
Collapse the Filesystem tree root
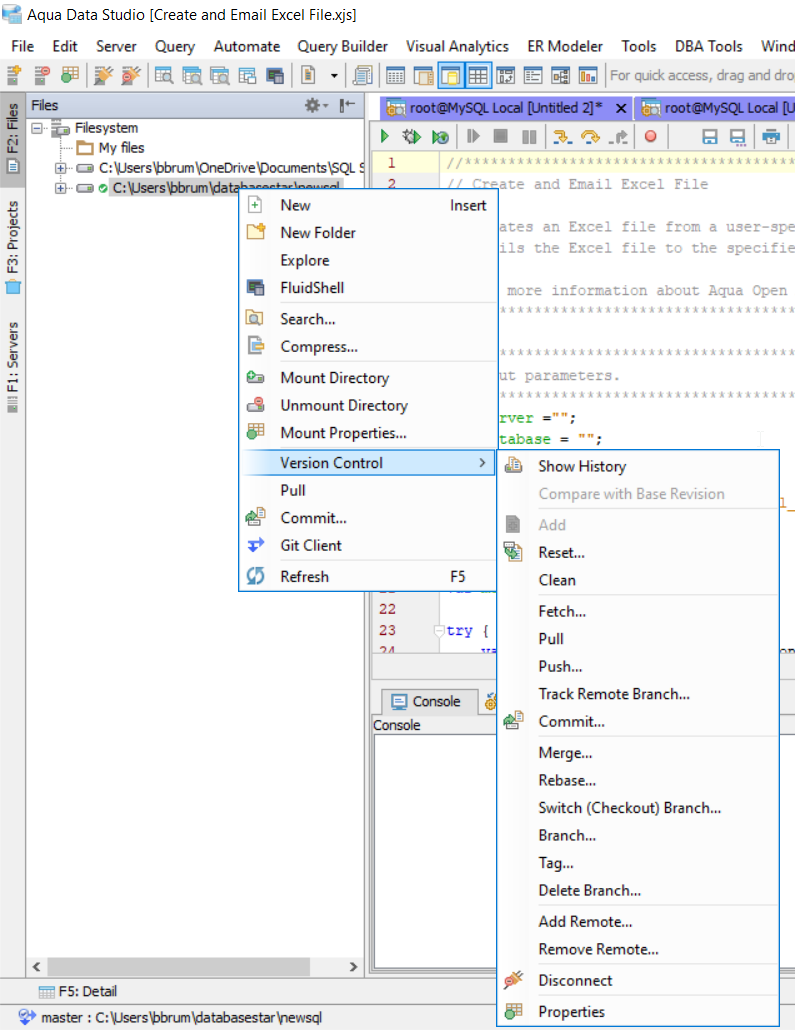pyautogui.click(x=37, y=128)
